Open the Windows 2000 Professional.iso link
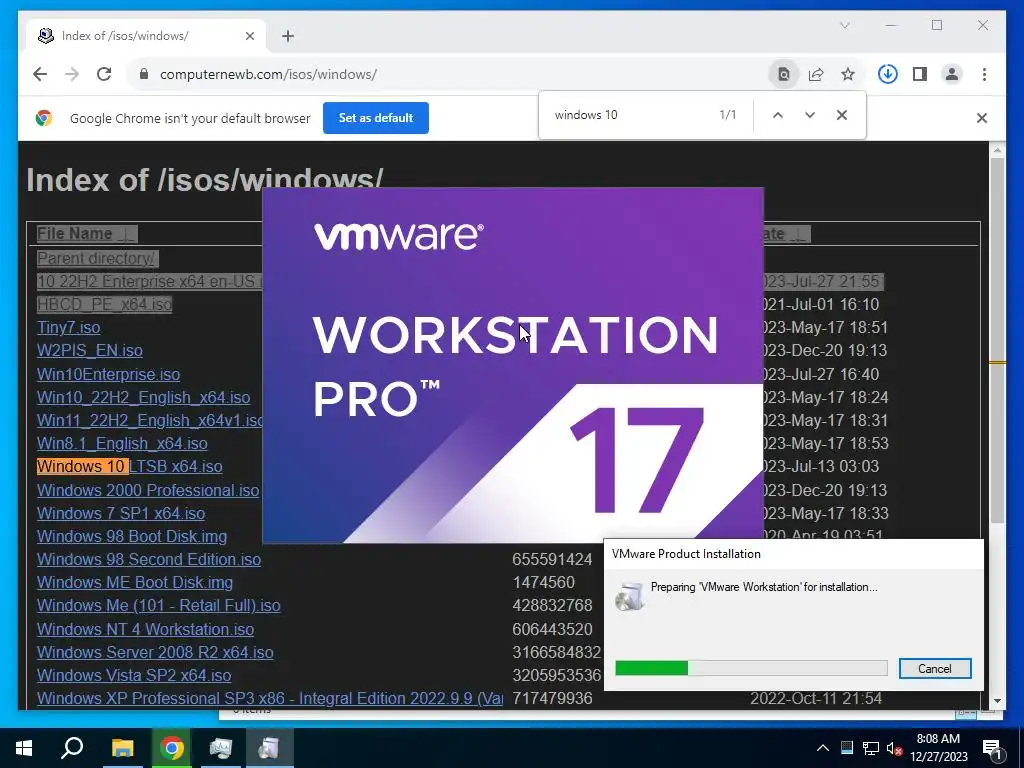1024x768 pixels. (x=148, y=490)
